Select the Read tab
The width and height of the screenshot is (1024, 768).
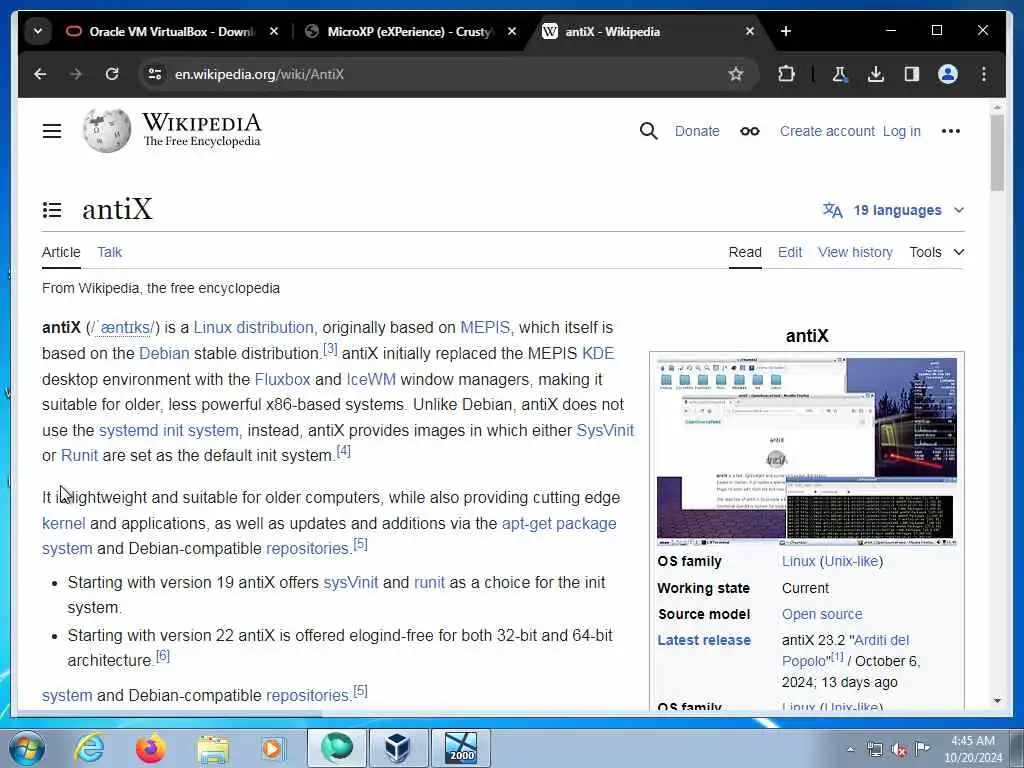tap(745, 252)
